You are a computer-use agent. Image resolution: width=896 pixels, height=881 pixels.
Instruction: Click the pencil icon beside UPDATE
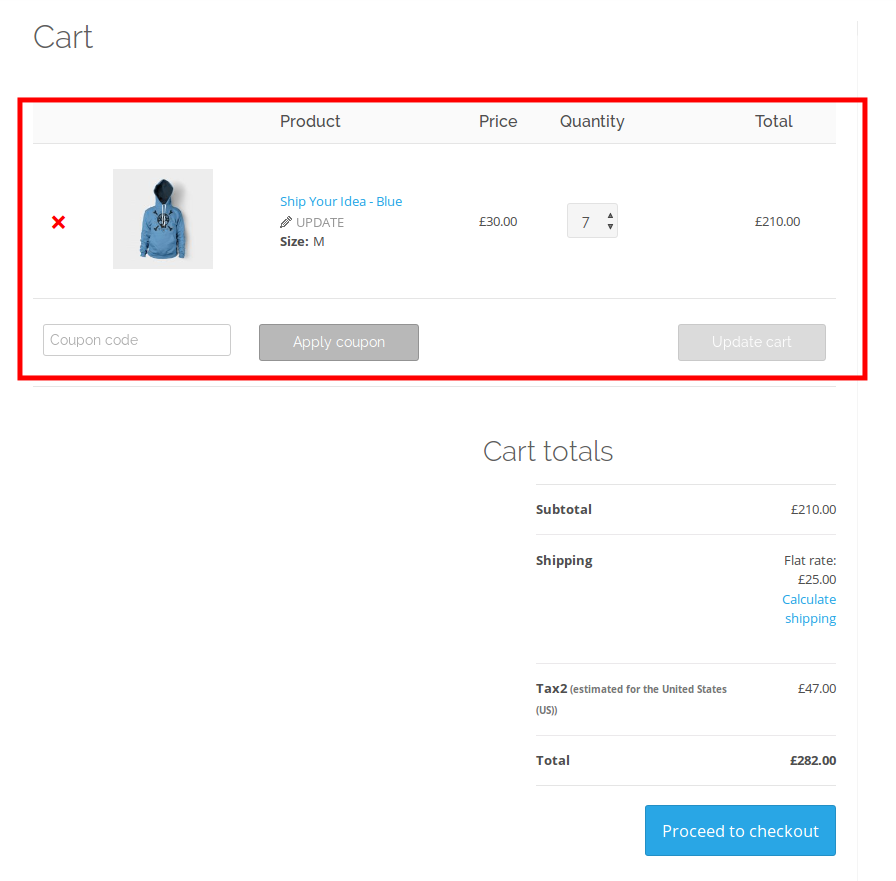(x=286, y=222)
